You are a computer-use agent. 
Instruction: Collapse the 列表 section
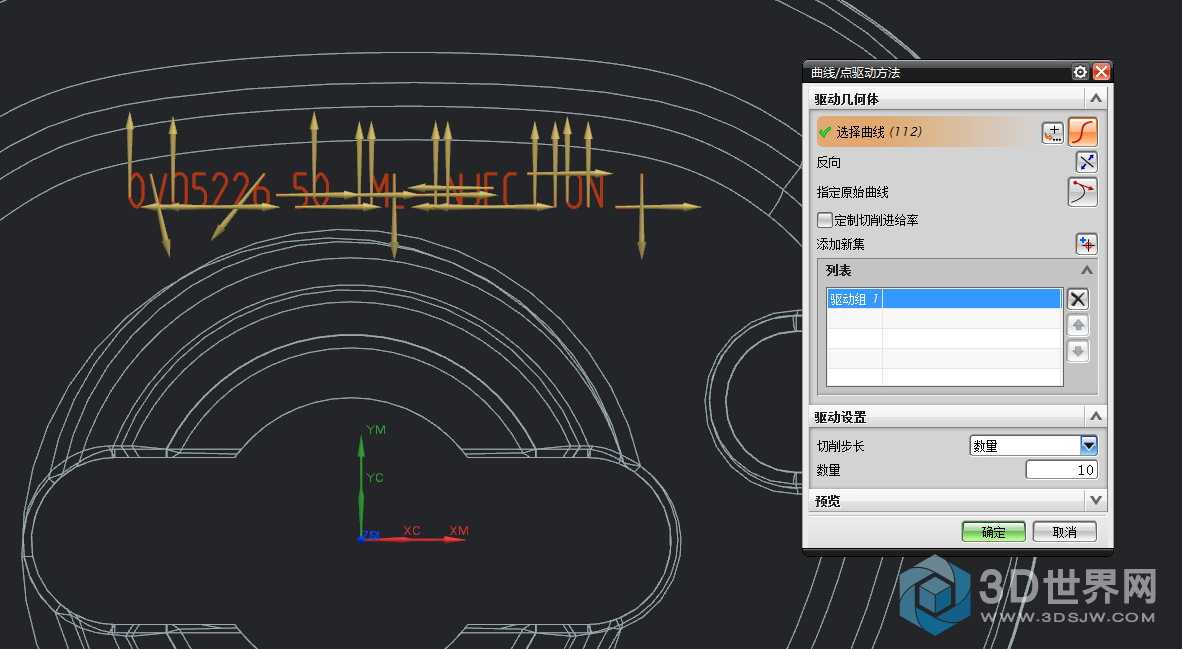1086,271
